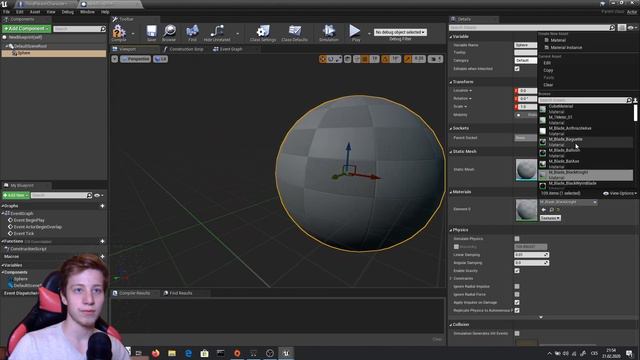This screenshot has width=640, height=360.
Task: Open the Lit view mode dropdown
Action: click(160, 59)
